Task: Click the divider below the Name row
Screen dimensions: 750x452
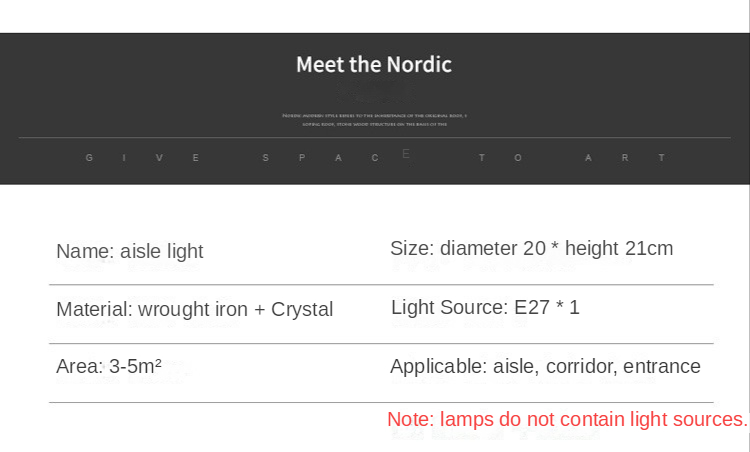Action: point(381,285)
